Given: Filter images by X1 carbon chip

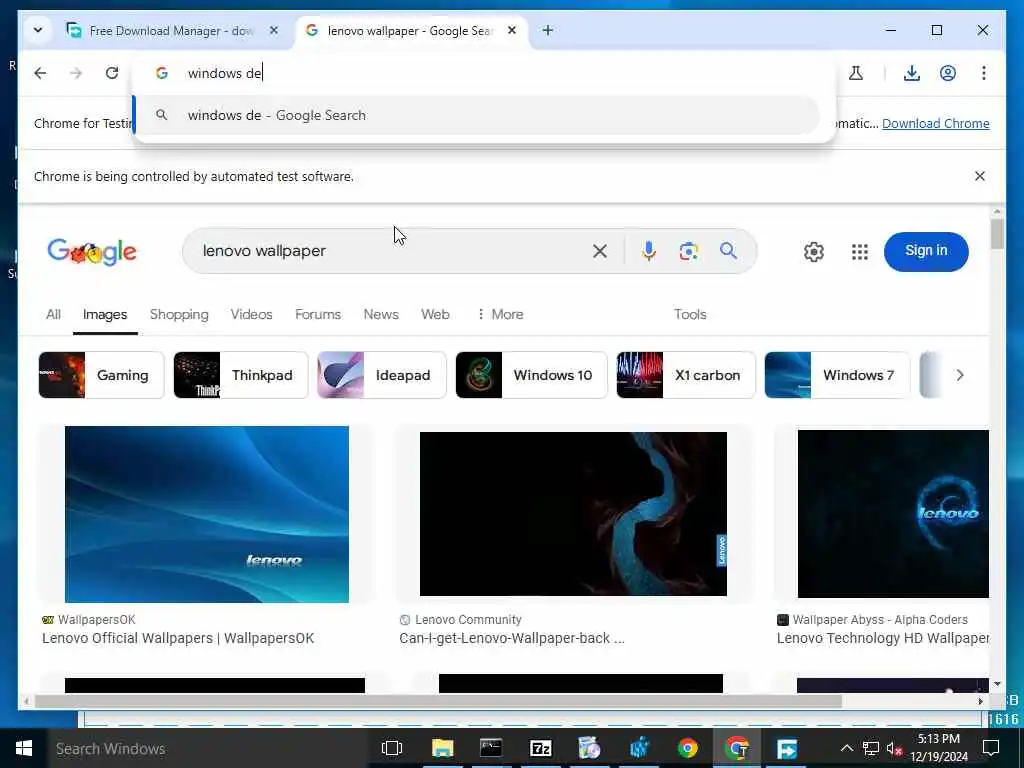Looking at the screenshot, I should point(686,375).
